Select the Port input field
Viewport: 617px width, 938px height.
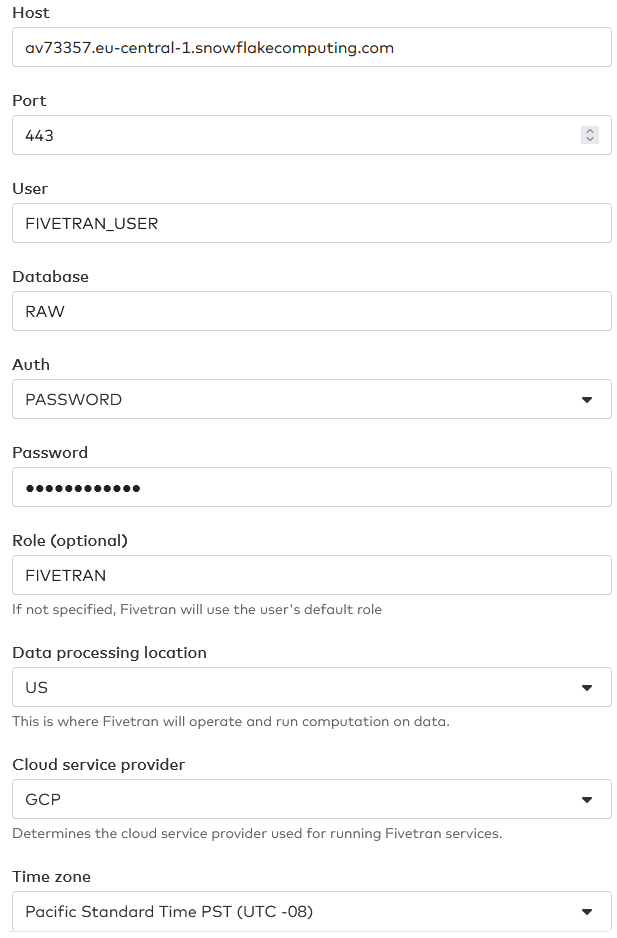pos(300,135)
